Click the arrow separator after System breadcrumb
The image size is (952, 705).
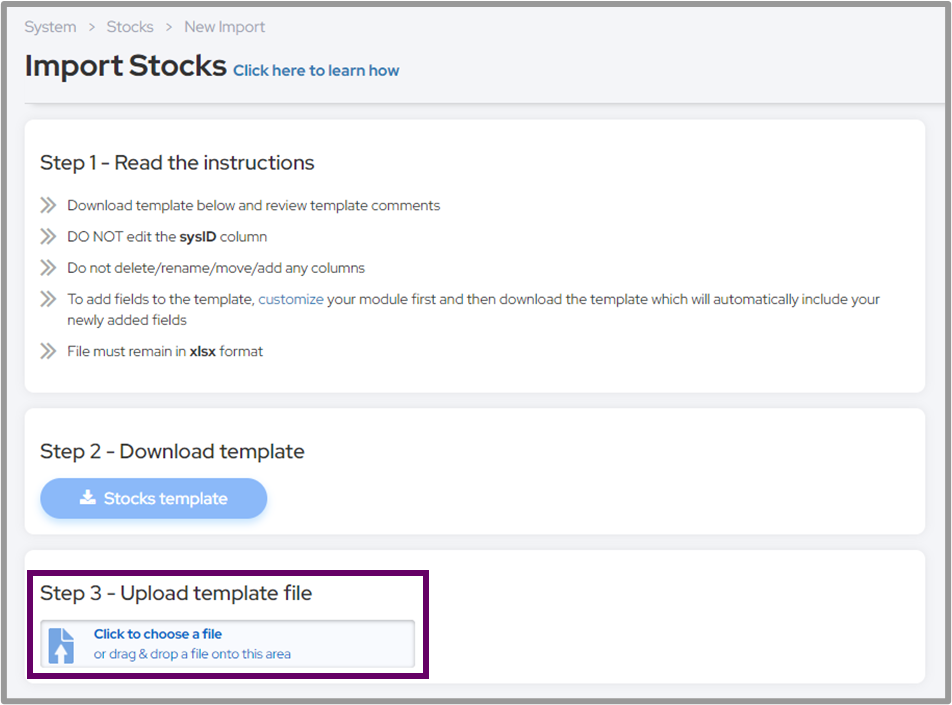tap(91, 27)
